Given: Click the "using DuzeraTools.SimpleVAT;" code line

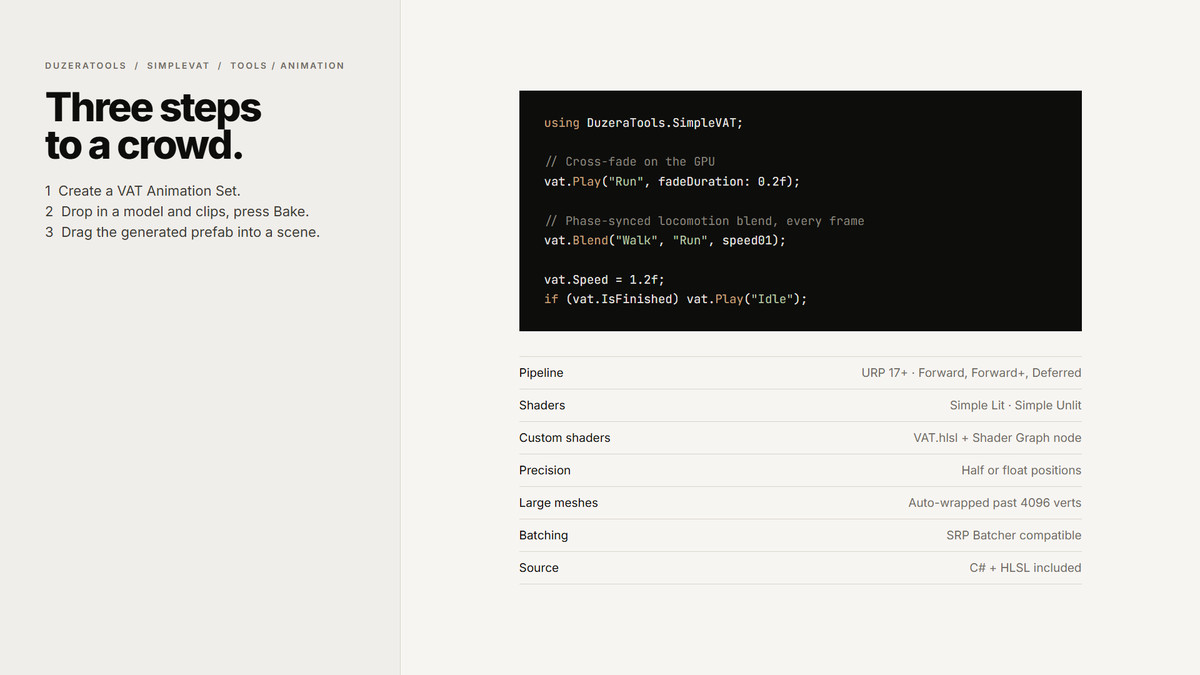Looking at the screenshot, I should 644,123.
